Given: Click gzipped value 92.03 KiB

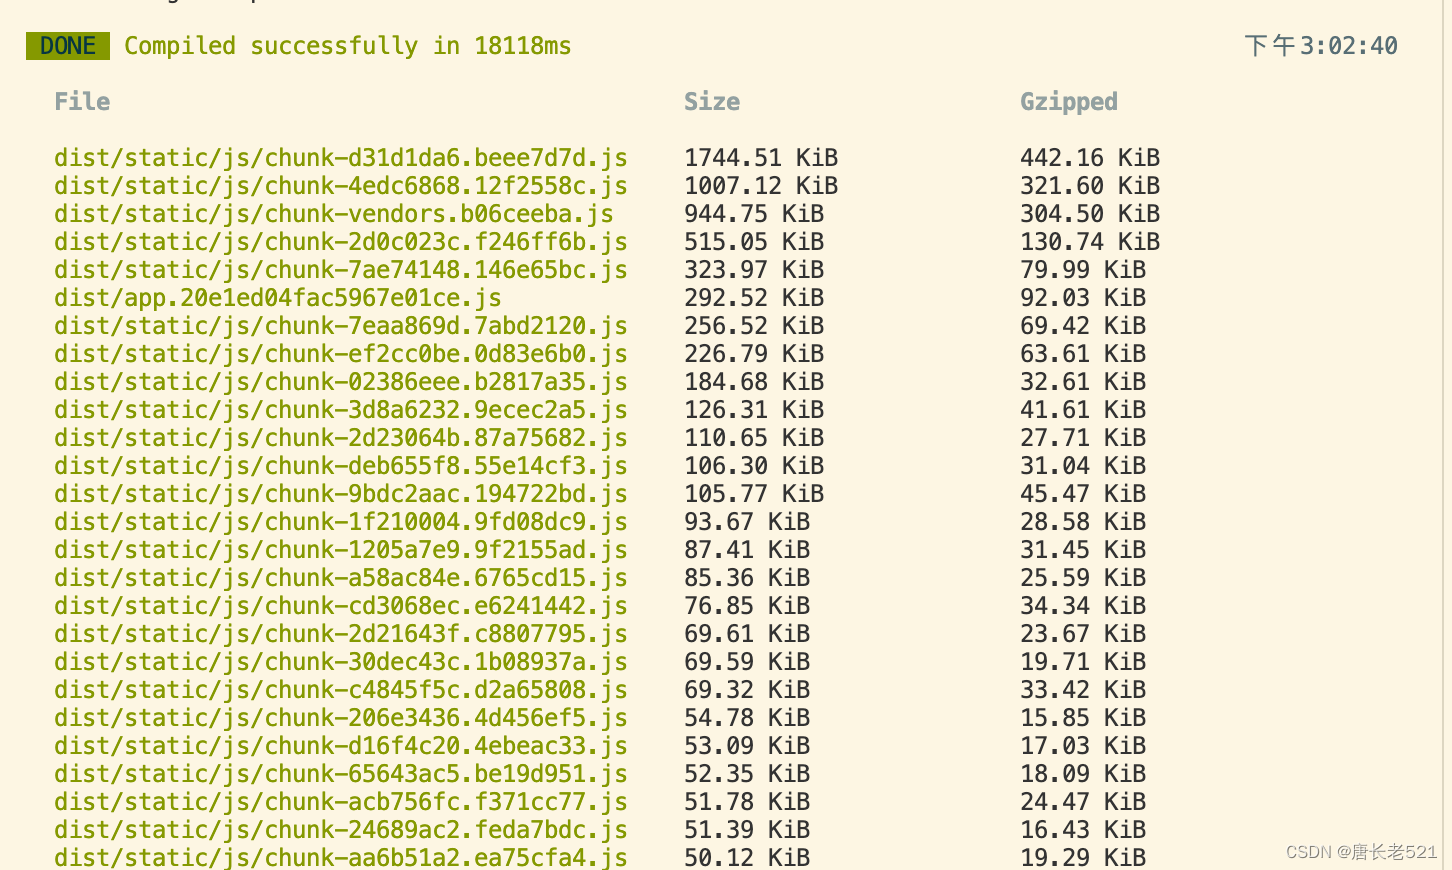Looking at the screenshot, I should pos(1083,298).
